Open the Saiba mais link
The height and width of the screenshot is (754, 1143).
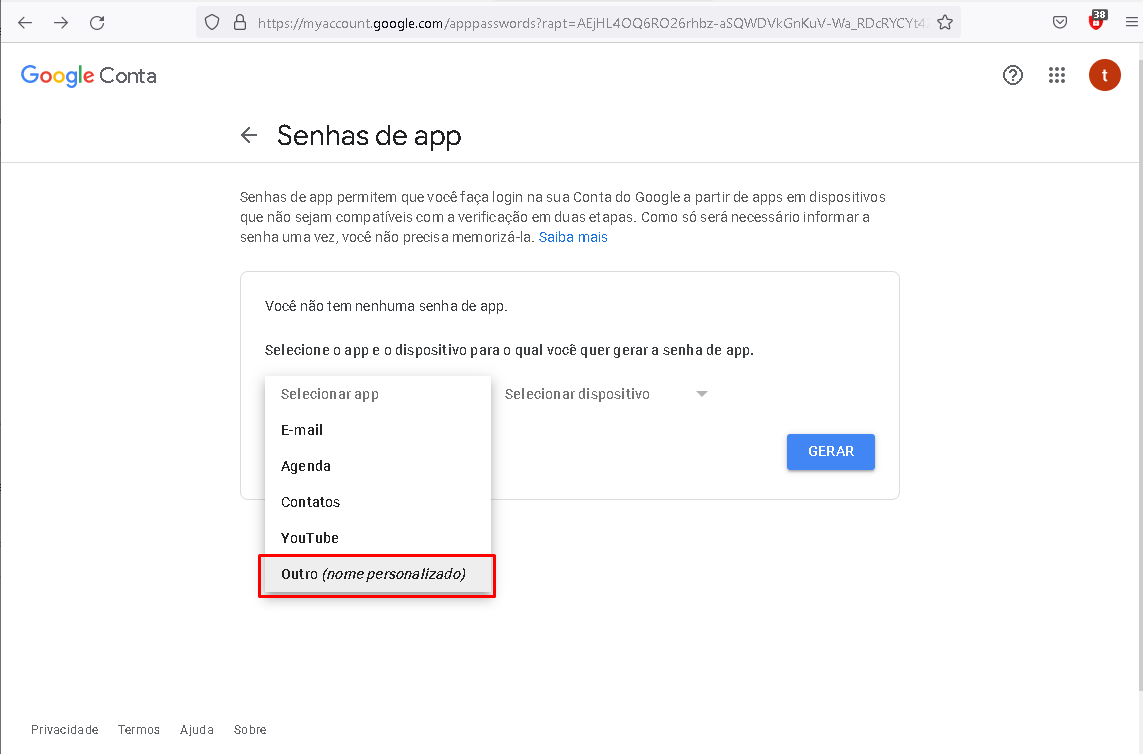[573, 237]
